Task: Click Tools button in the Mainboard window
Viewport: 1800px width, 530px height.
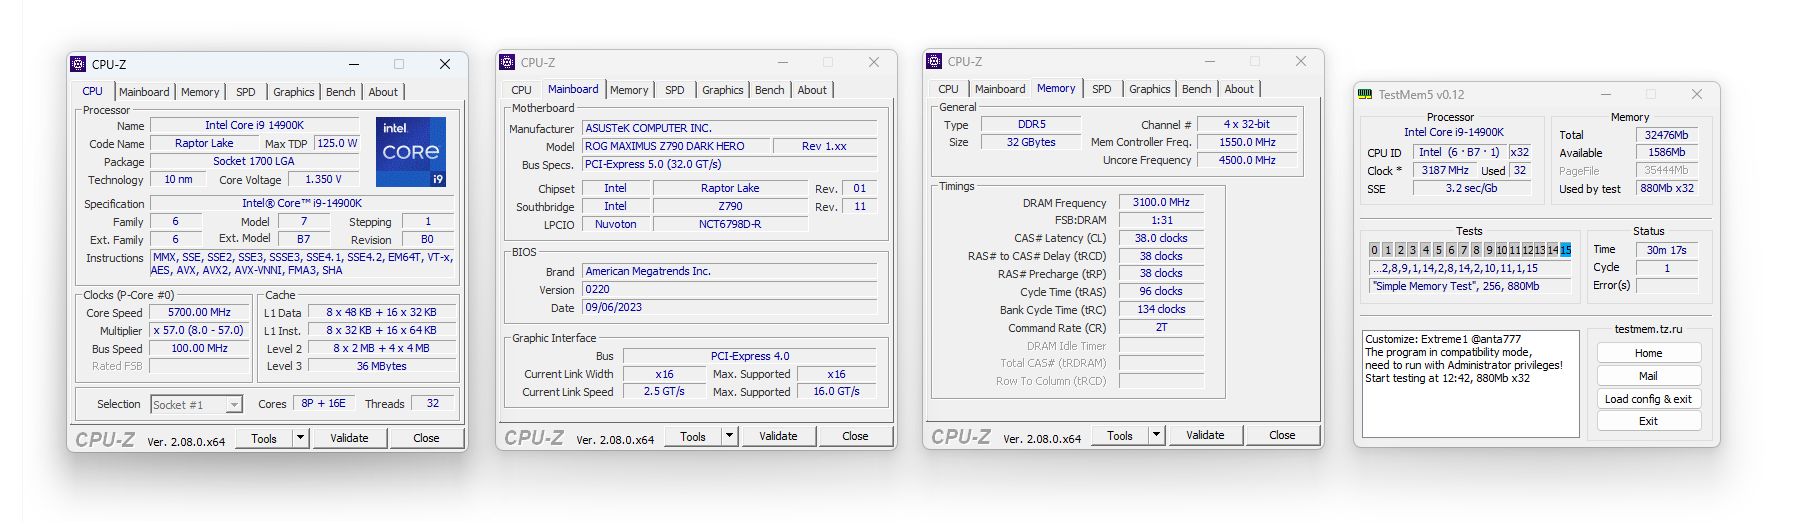Action: (693, 436)
